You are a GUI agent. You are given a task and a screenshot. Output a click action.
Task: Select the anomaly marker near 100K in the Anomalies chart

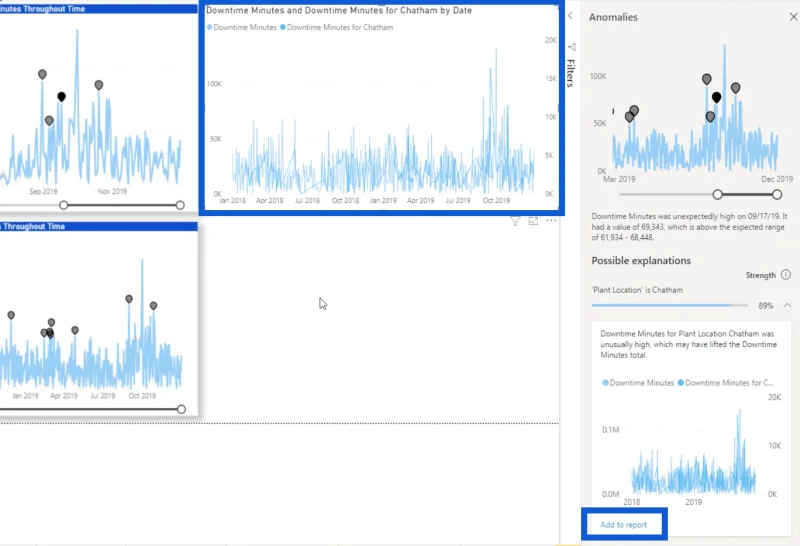pyautogui.click(x=706, y=79)
